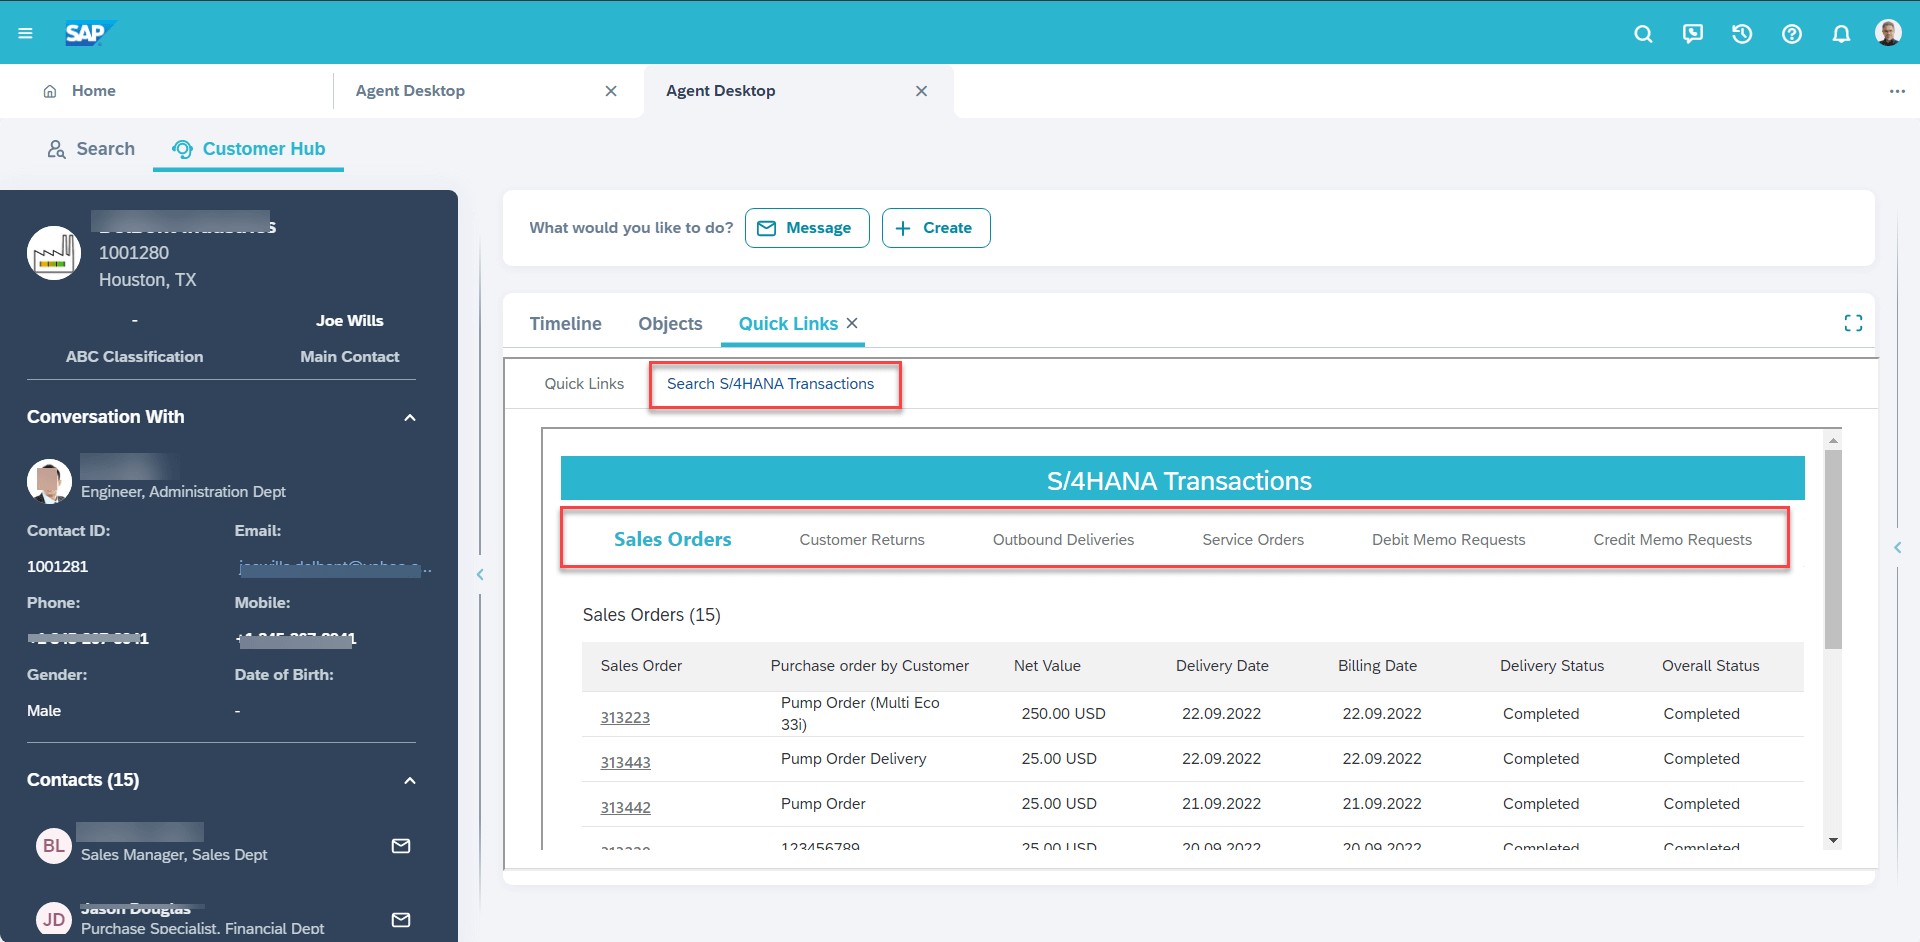Collapse the Conversation With section
Screen dimensions: 1920x942
(x=410, y=417)
